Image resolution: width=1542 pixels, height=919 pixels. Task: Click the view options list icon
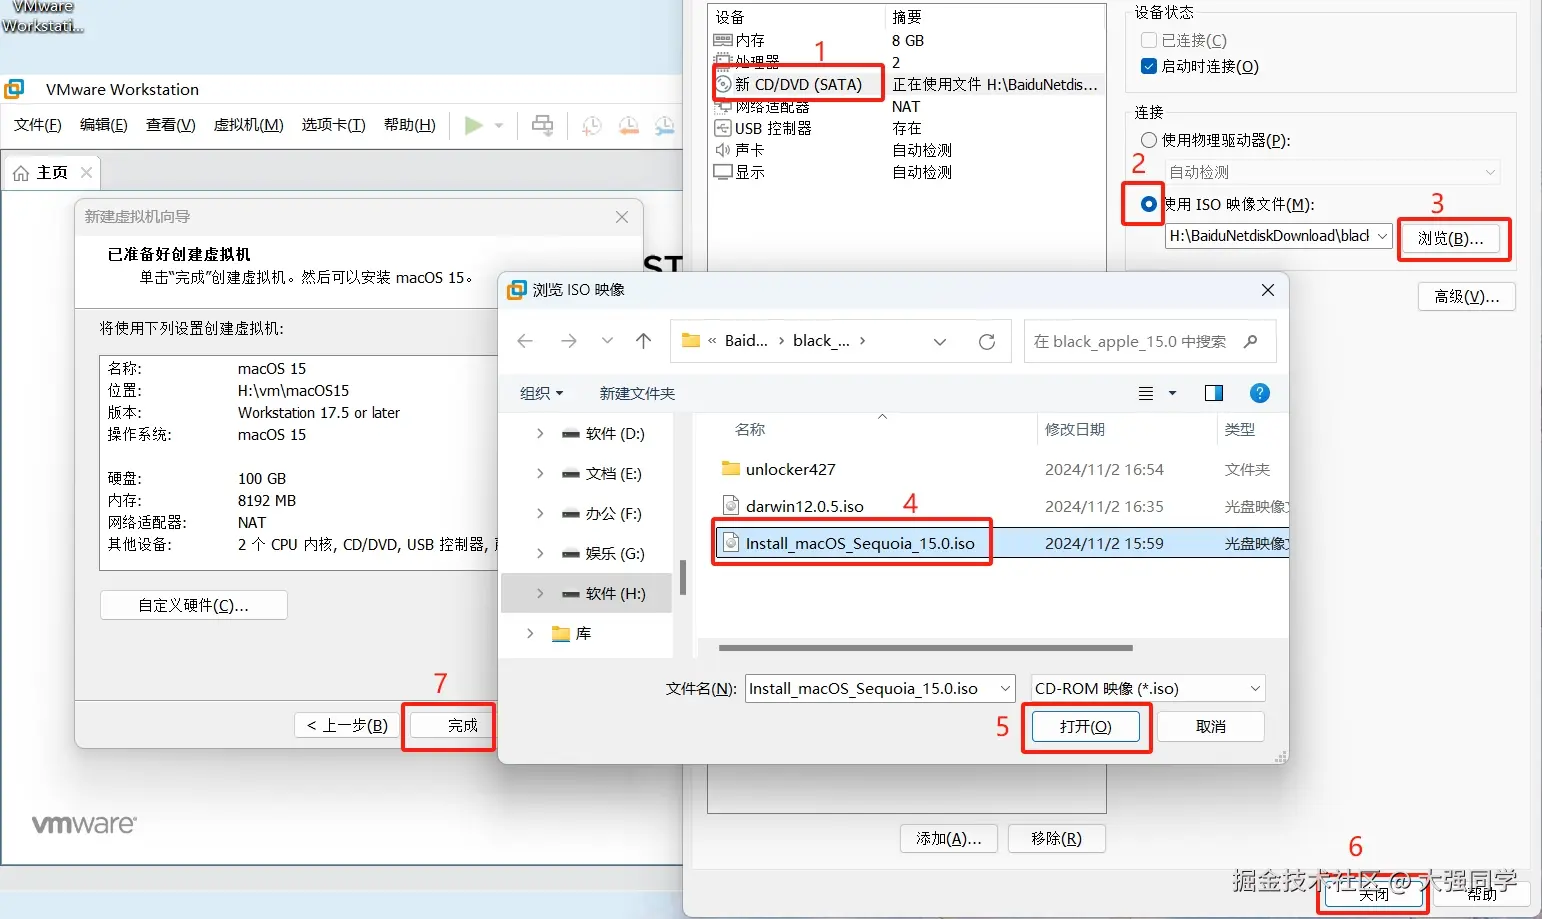(1146, 393)
